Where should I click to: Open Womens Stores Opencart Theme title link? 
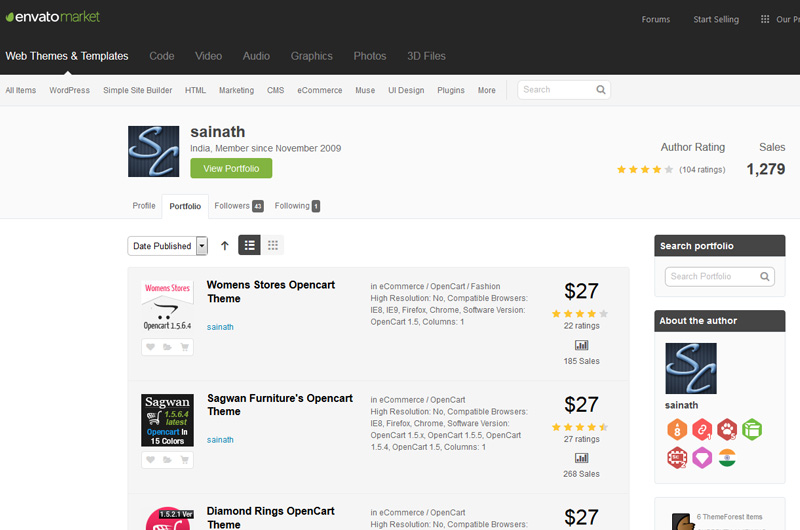tap(271, 292)
